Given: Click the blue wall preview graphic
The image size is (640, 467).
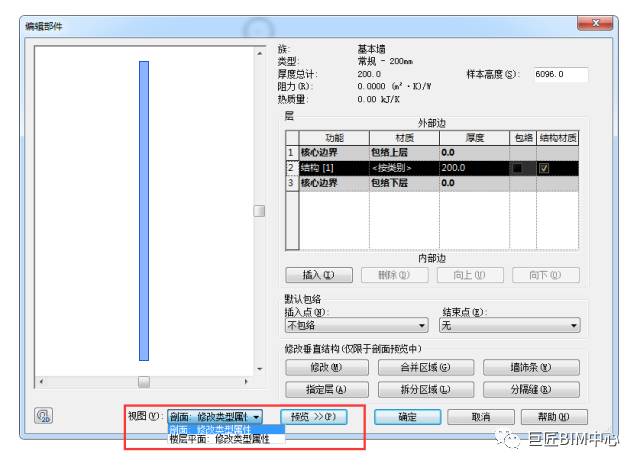Looking at the screenshot, I should pos(144,211).
